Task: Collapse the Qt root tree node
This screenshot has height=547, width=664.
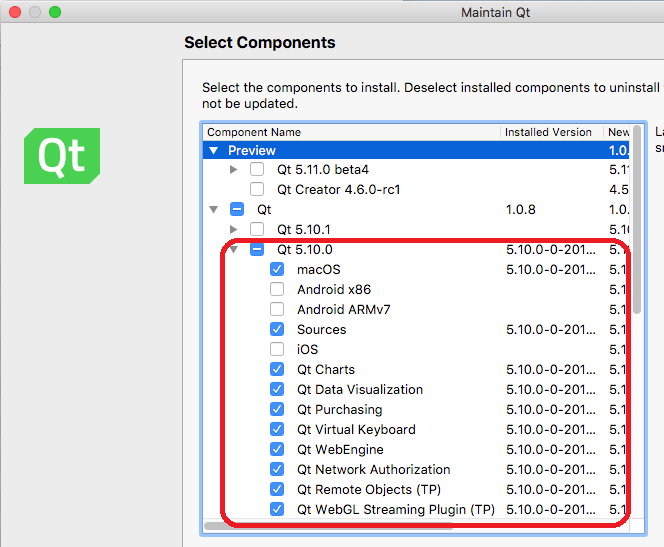Action: pyautogui.click(x=213, y=209)
